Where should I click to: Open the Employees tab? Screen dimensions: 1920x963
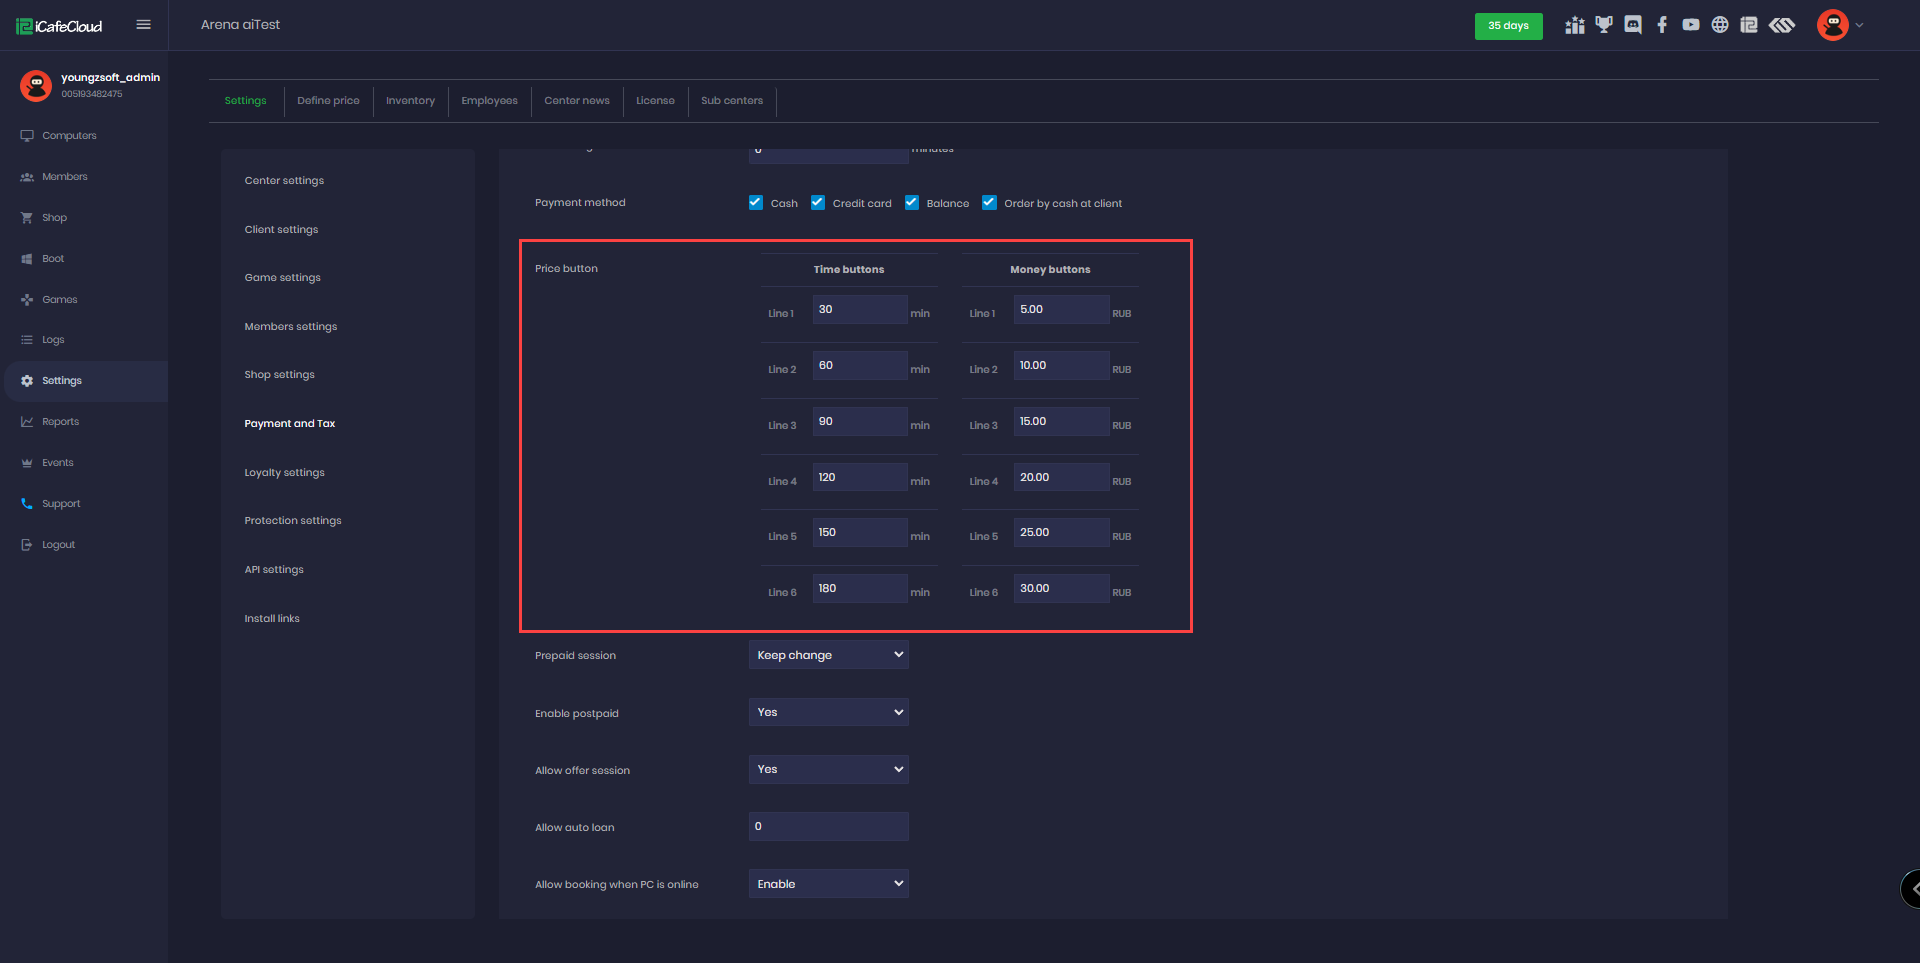pyautogui.click(x=489, y=101)
